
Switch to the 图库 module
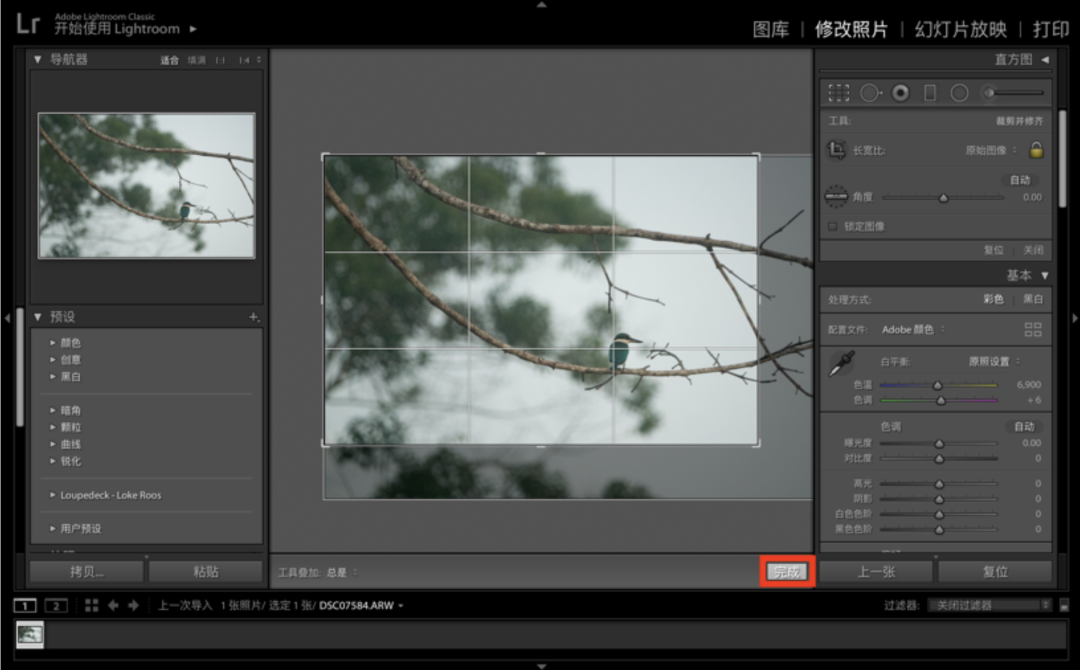click(770, 29)
